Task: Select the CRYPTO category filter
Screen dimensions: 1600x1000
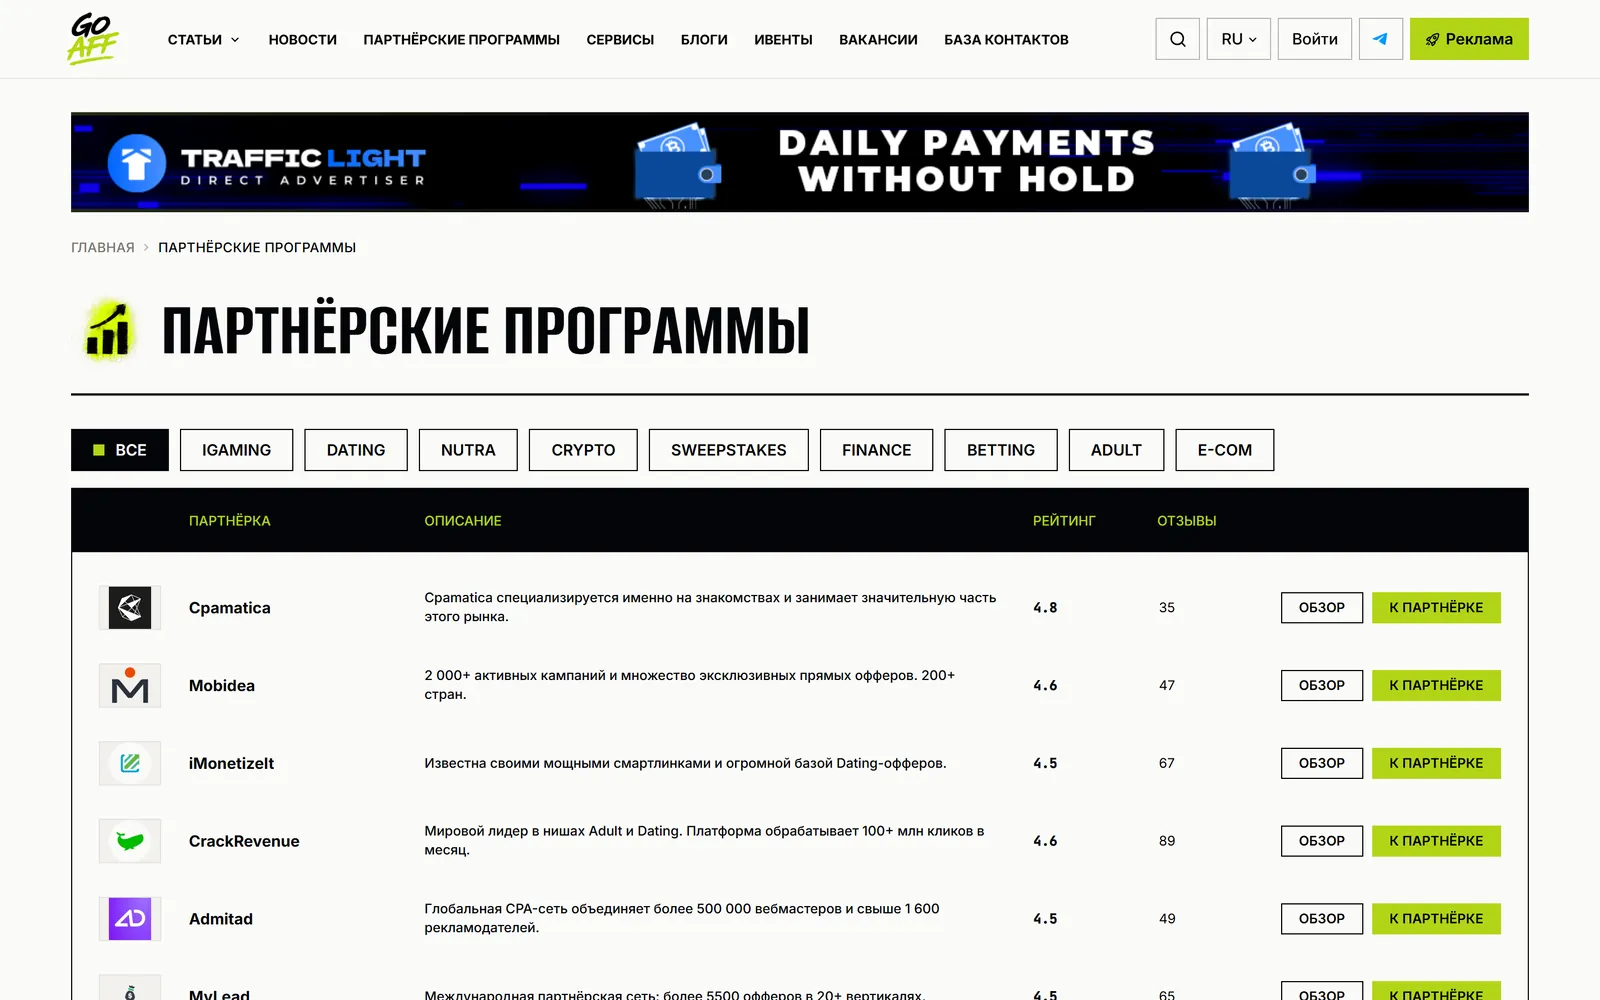Action: pos(583,450)
